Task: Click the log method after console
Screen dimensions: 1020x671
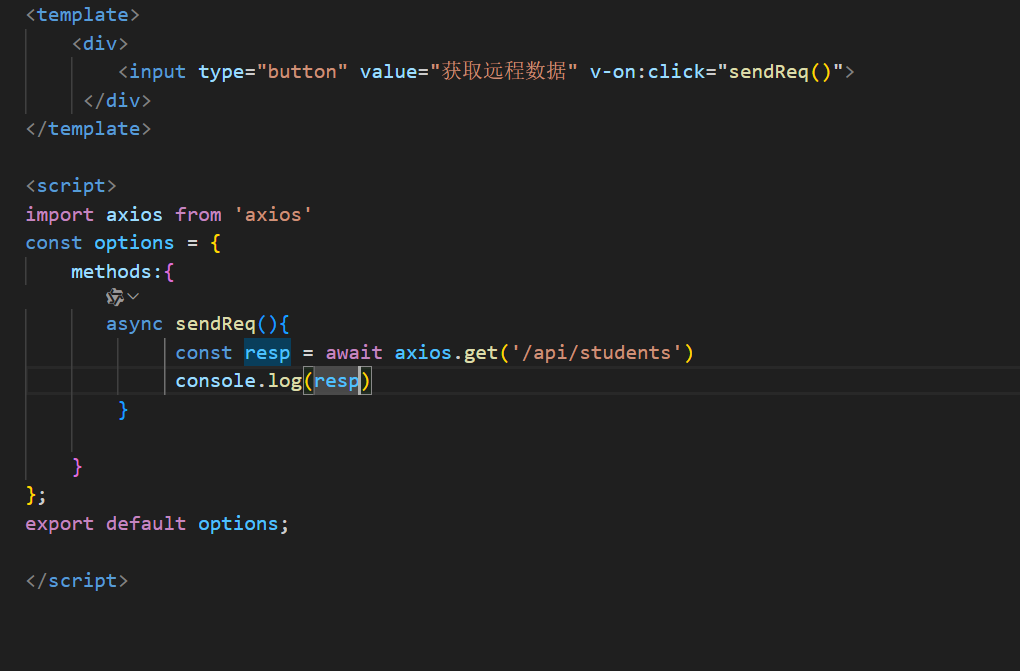Action: pos(284,381)
